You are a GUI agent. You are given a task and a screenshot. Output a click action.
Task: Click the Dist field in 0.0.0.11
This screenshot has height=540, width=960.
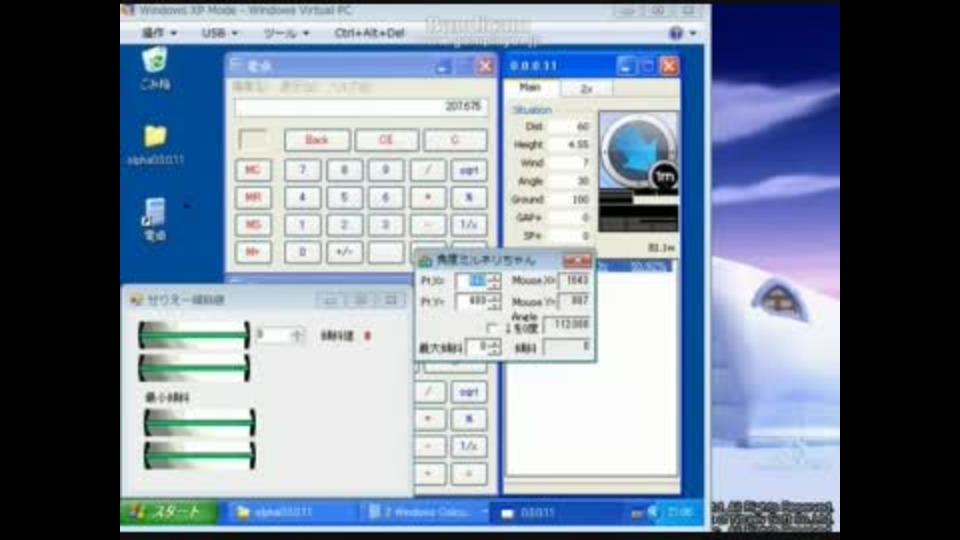[x=570, y=127]
